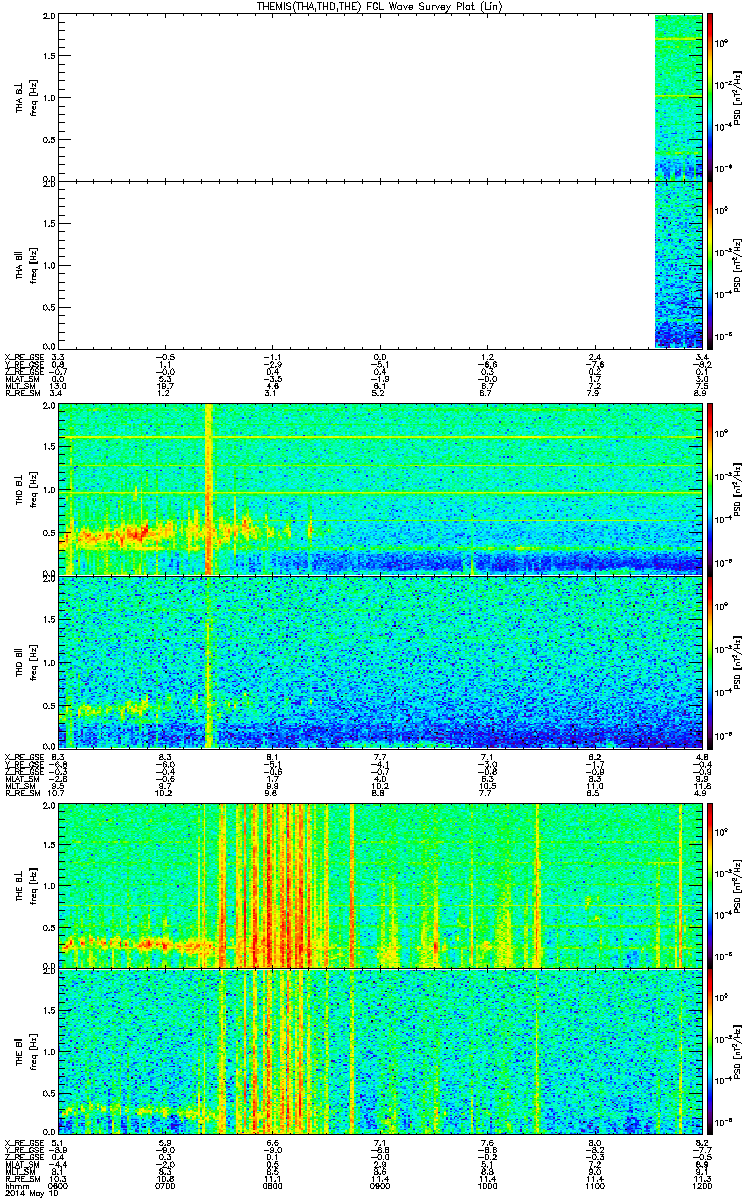The width and height of the screenshot is (750, 1200).
Task: Click the R_RE_SM row label under THA panels
Action: click(22, 393)
